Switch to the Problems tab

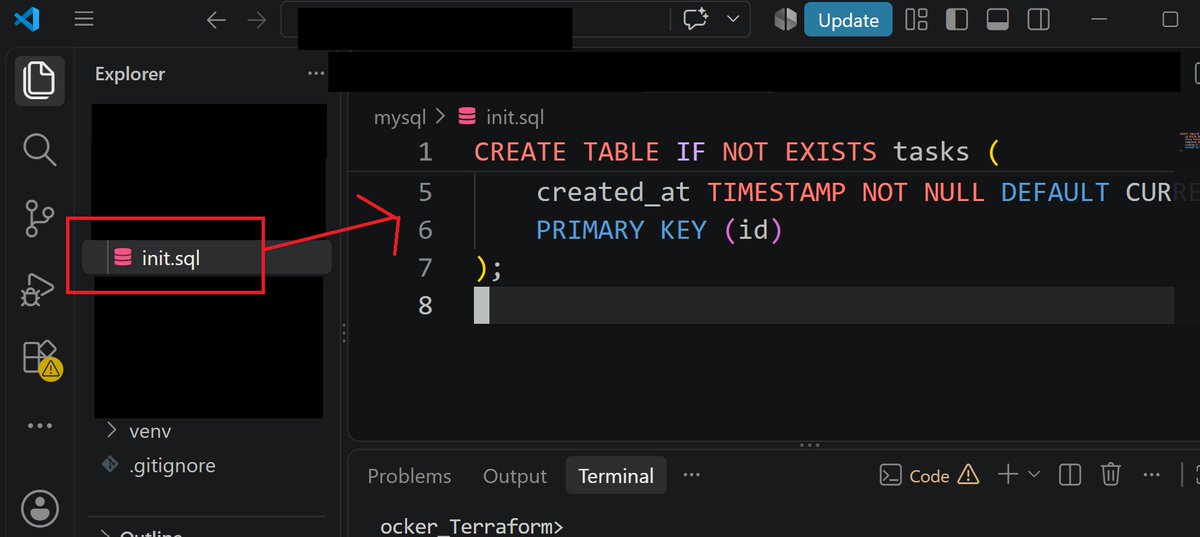pyautogui.click(x=409, y=476)
